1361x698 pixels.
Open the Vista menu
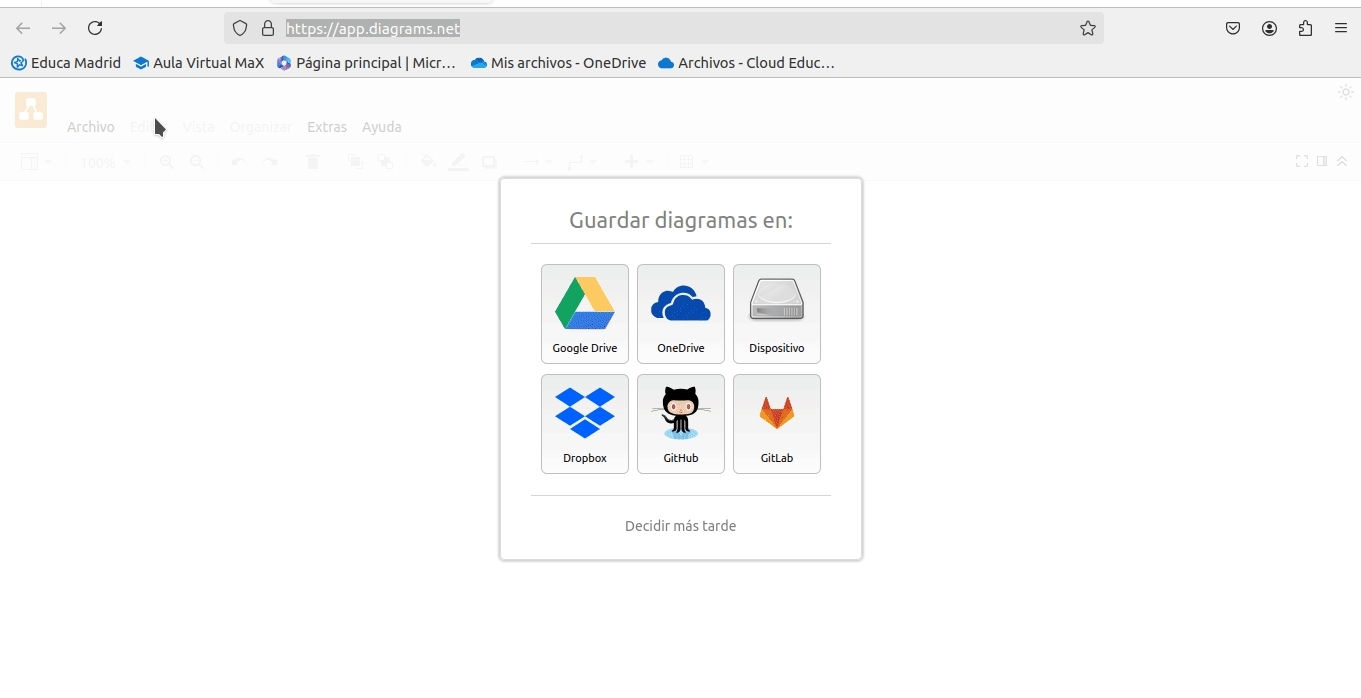tap(199, 127)
